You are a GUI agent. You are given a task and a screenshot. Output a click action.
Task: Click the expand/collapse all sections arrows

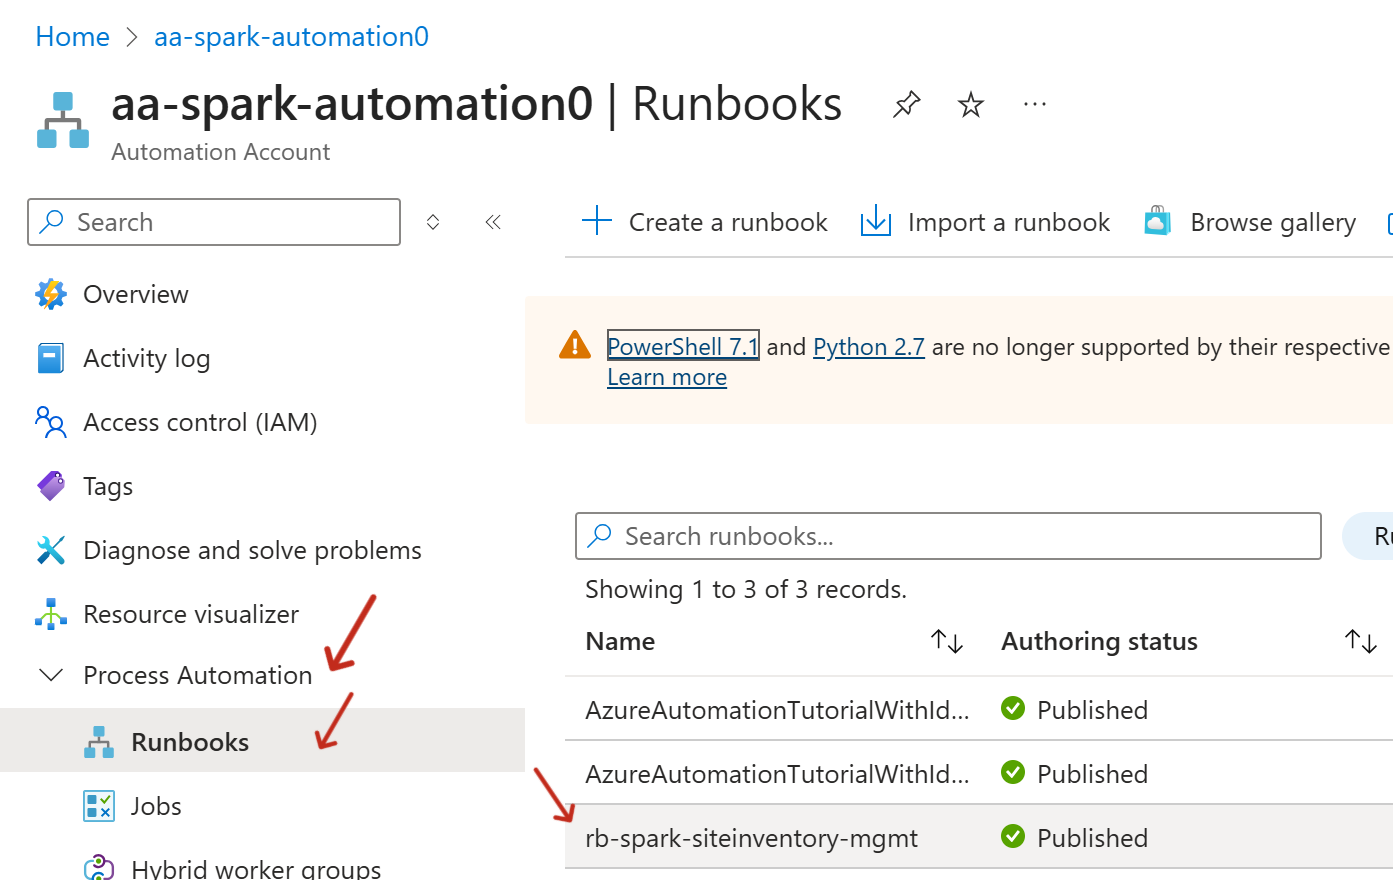pyautogui.click(x=433, y=222)
